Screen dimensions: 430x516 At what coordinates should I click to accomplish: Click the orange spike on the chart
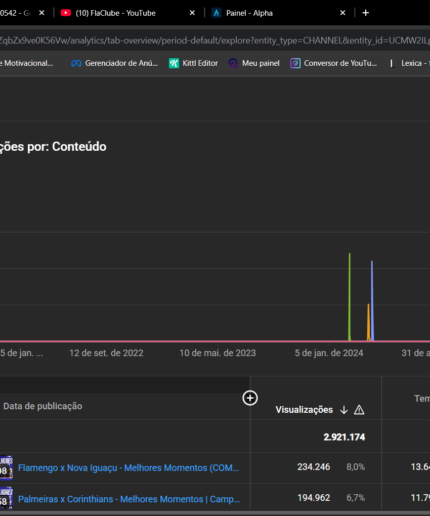click(368, 322)
